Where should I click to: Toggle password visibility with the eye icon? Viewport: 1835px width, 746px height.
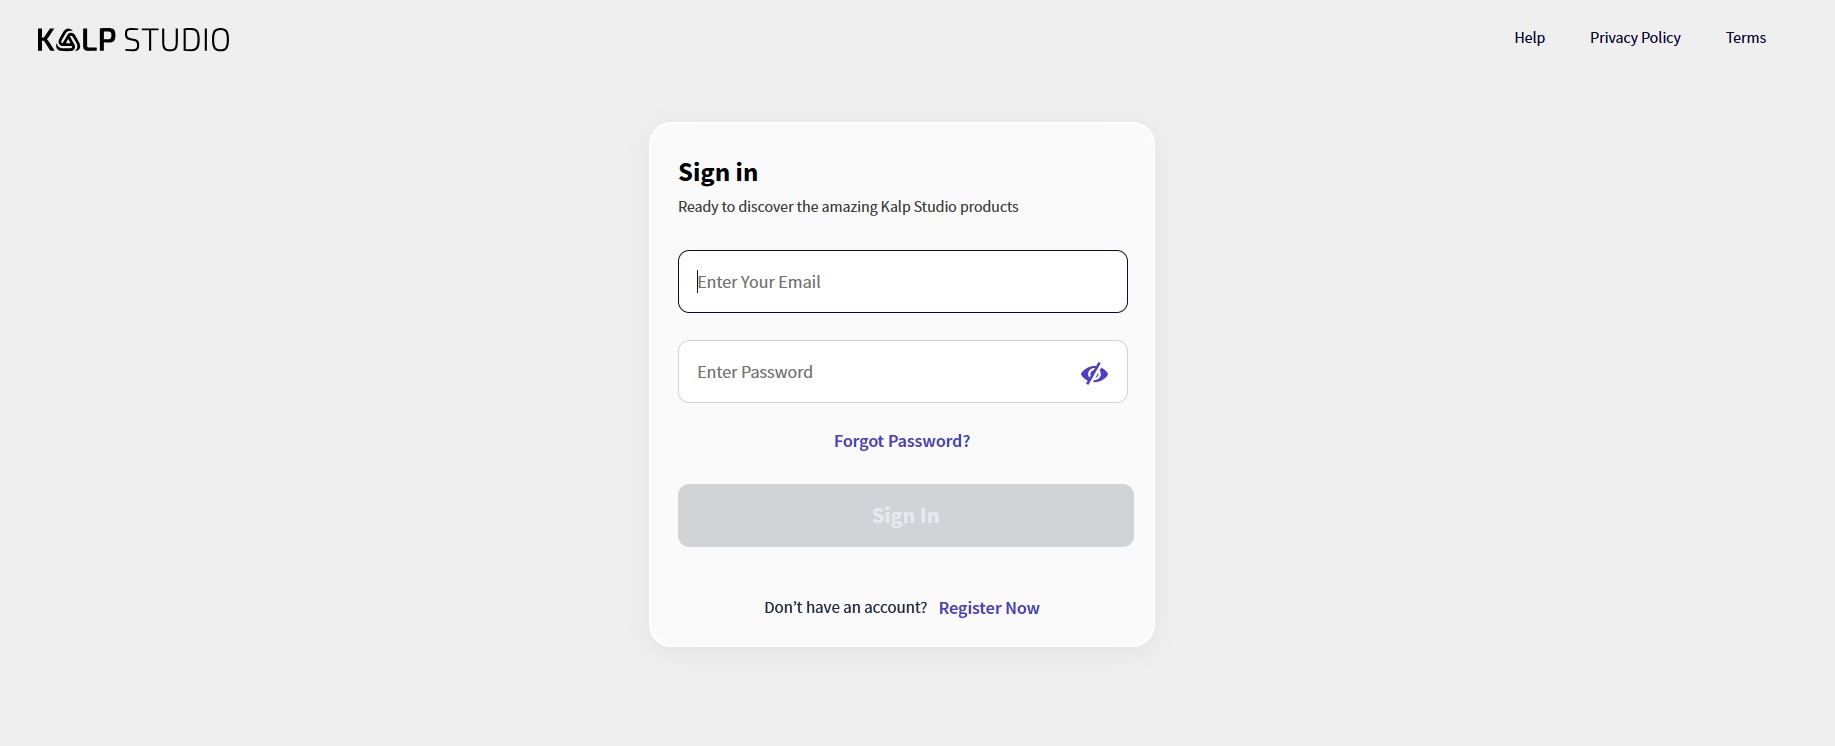click(1094, 373)
